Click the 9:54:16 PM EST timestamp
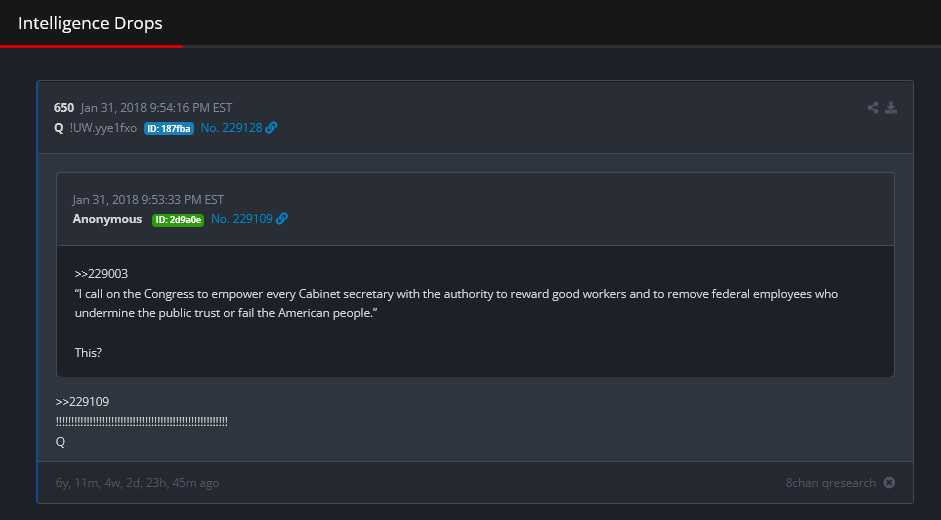This screenshot has height=520, width=941. tap(157, 107)
